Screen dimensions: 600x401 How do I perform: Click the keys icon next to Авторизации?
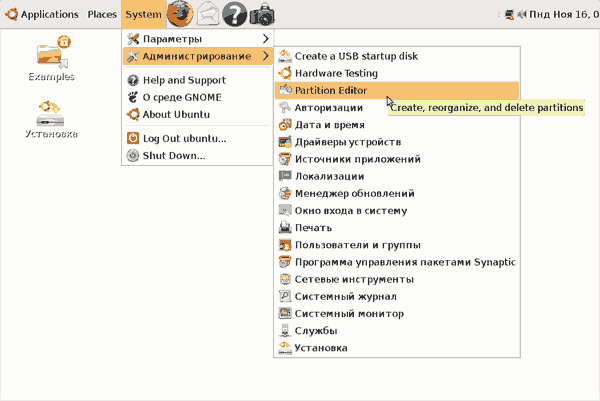click(x=285, y=108)
